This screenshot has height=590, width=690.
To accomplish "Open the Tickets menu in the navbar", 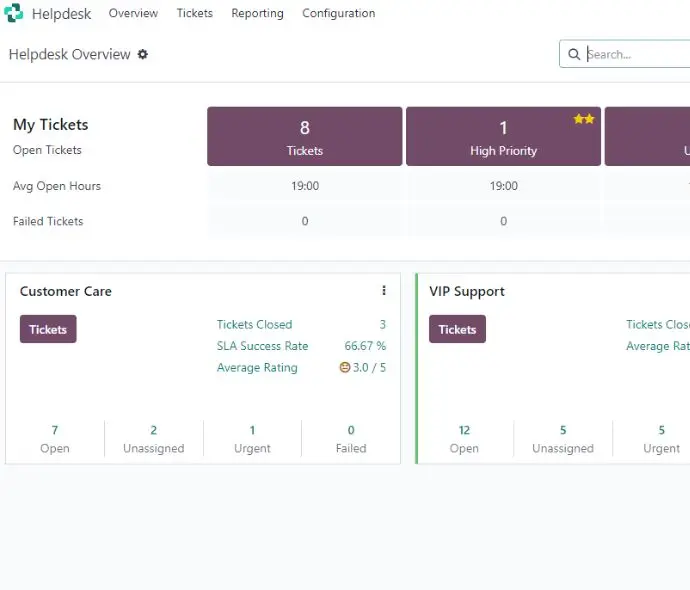I will click(x=195, y=13).
